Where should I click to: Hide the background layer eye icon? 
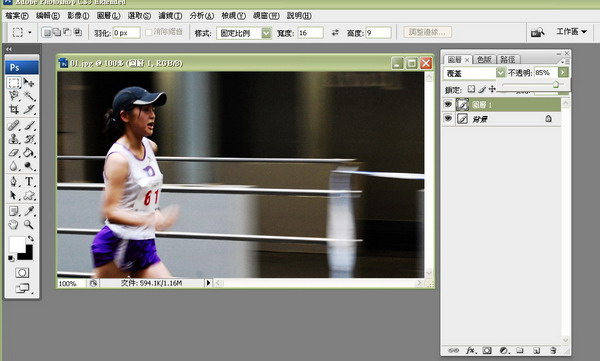pos(448,119)
